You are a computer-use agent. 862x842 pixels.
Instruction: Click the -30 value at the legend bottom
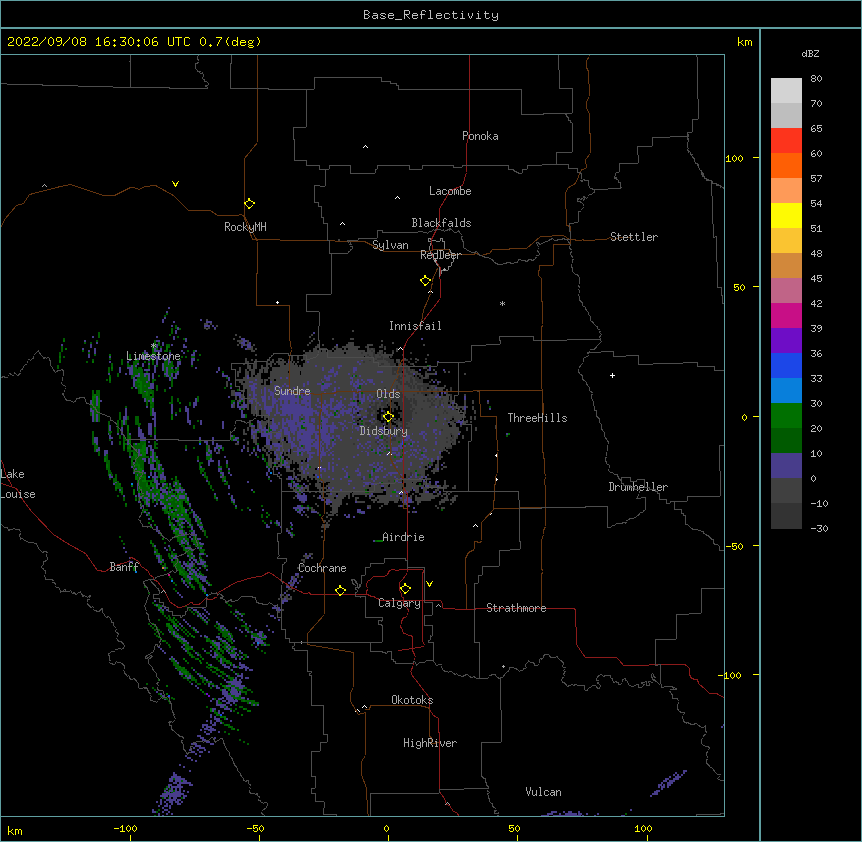coord(819,528)
